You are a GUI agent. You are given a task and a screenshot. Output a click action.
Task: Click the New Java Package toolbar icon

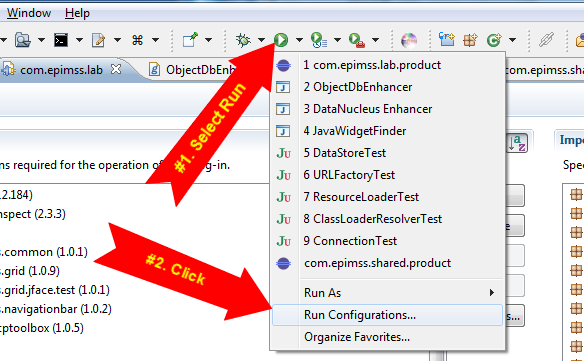pyautogui.click(x=470, y=39)
